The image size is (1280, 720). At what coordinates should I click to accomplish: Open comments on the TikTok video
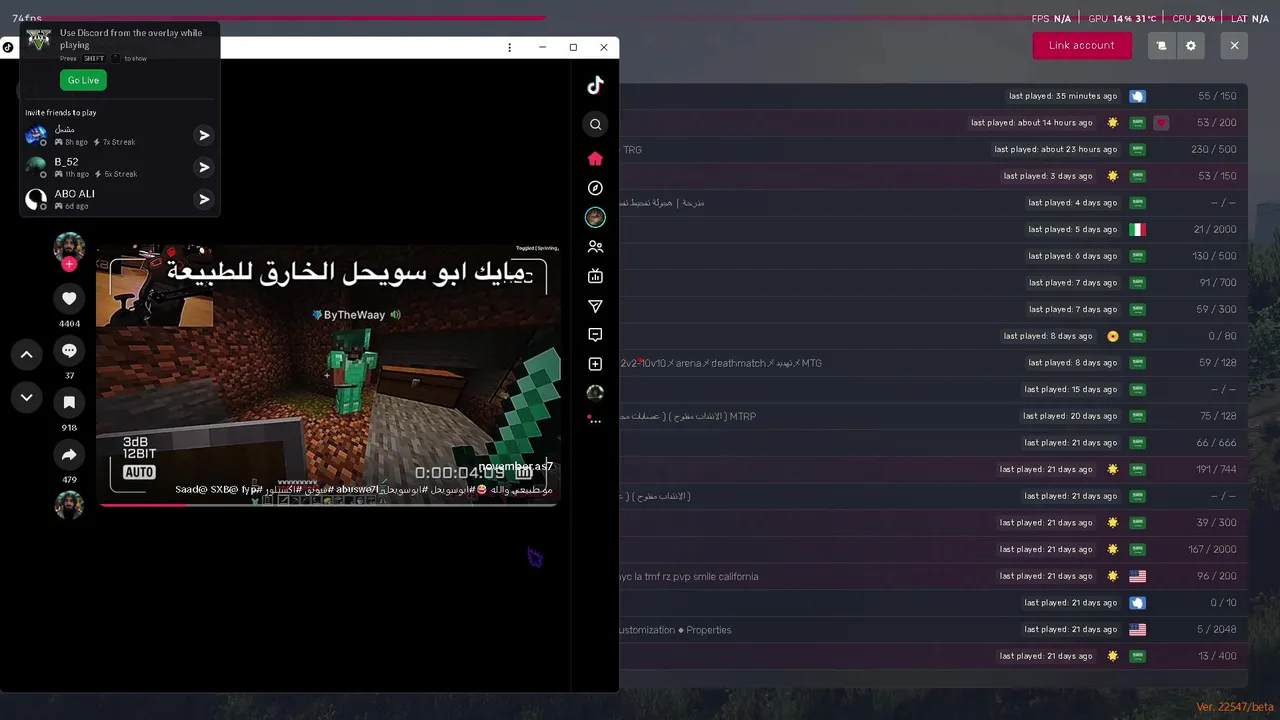(69, 351)
